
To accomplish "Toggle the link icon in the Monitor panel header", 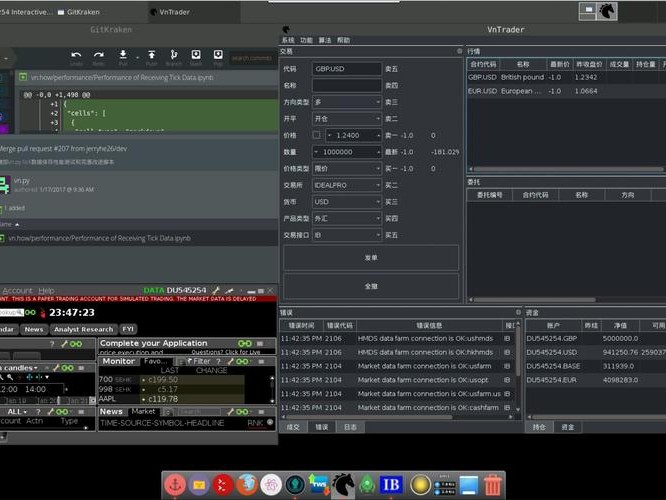I will pos(243,362).
